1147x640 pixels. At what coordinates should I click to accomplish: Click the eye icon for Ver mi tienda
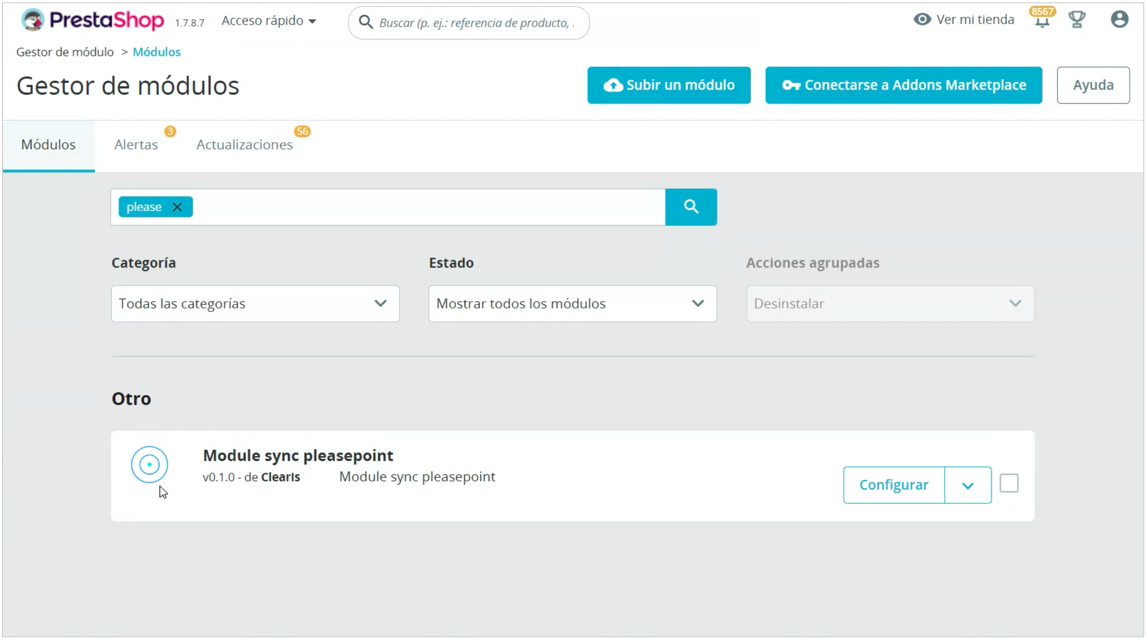[x=922, y=20]
